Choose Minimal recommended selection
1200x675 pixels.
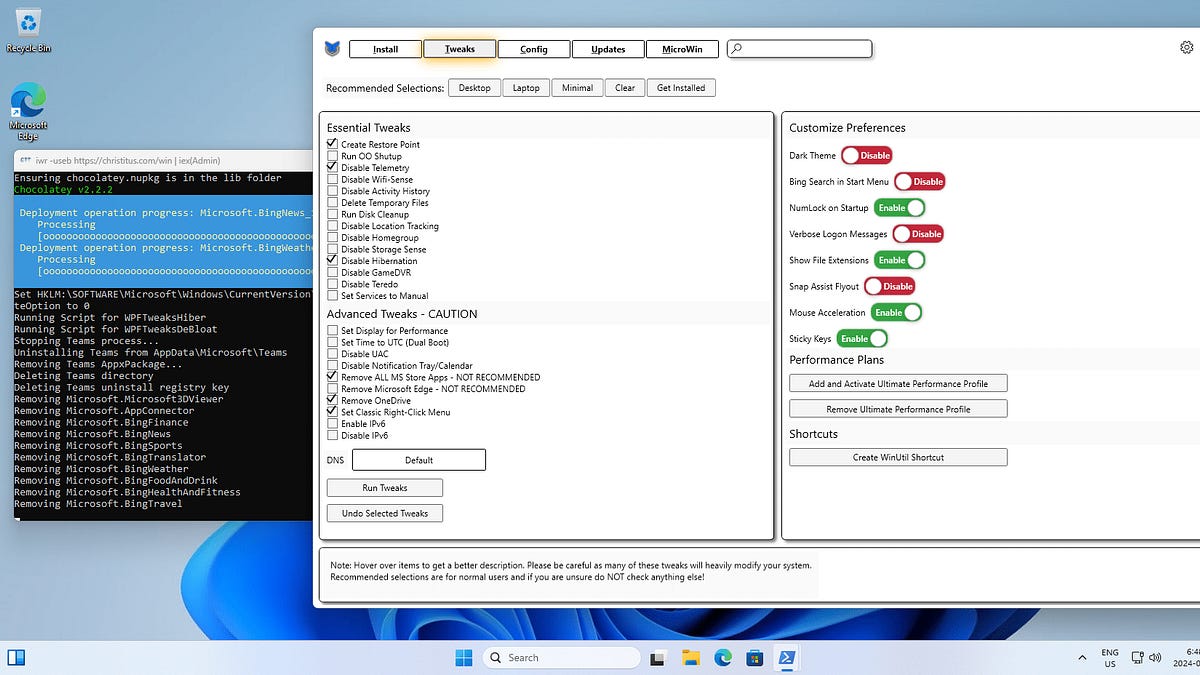[x=577, y=88]
